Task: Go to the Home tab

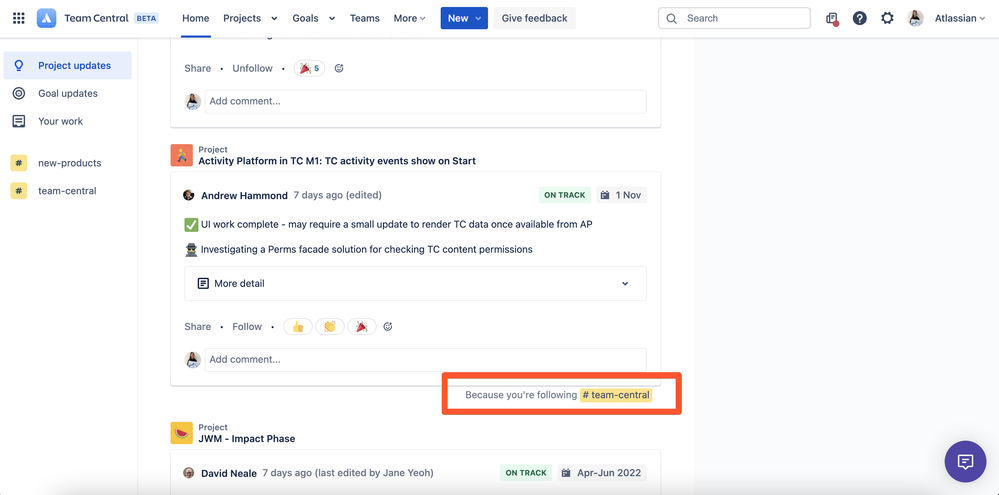Action: pyautogui.click(x=196, y=18)
